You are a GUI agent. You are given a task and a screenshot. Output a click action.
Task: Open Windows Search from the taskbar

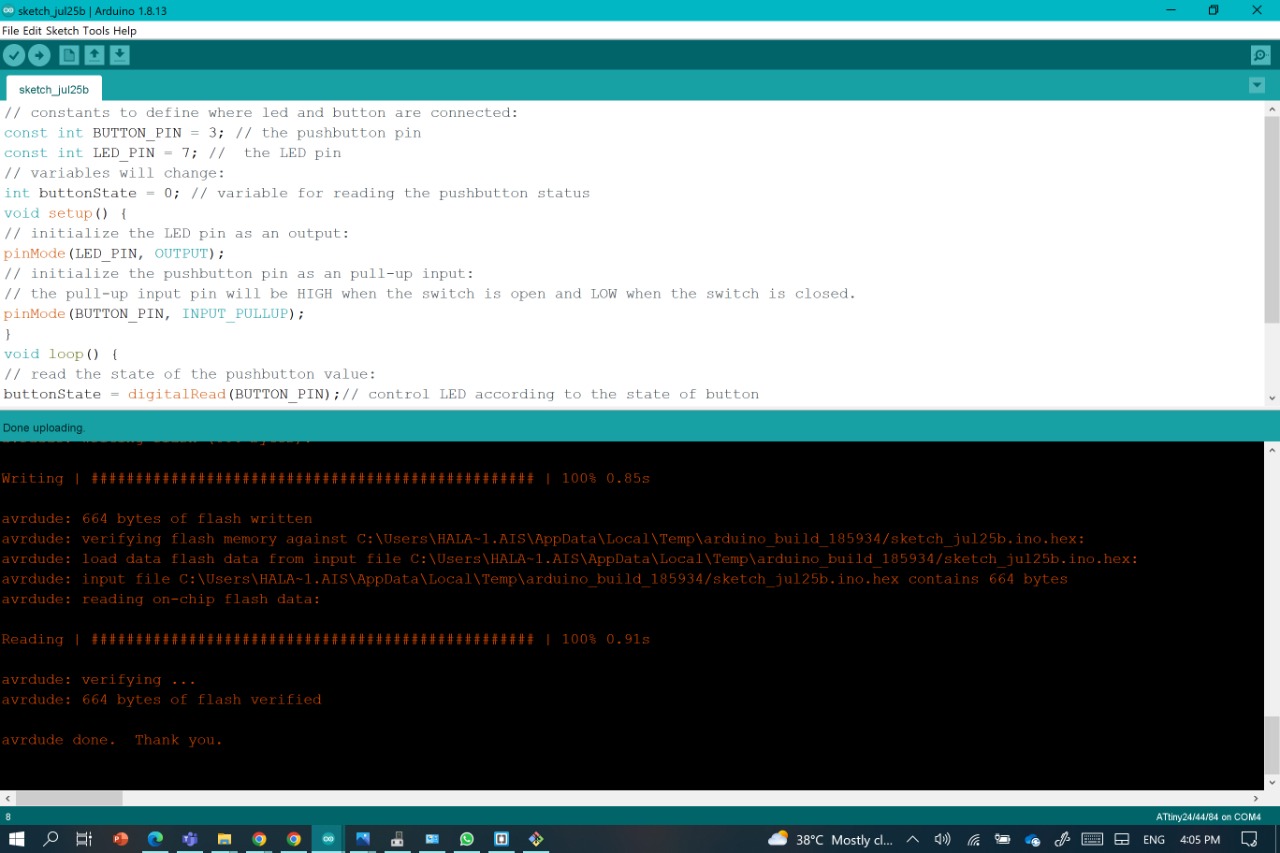tap(50, 839)
